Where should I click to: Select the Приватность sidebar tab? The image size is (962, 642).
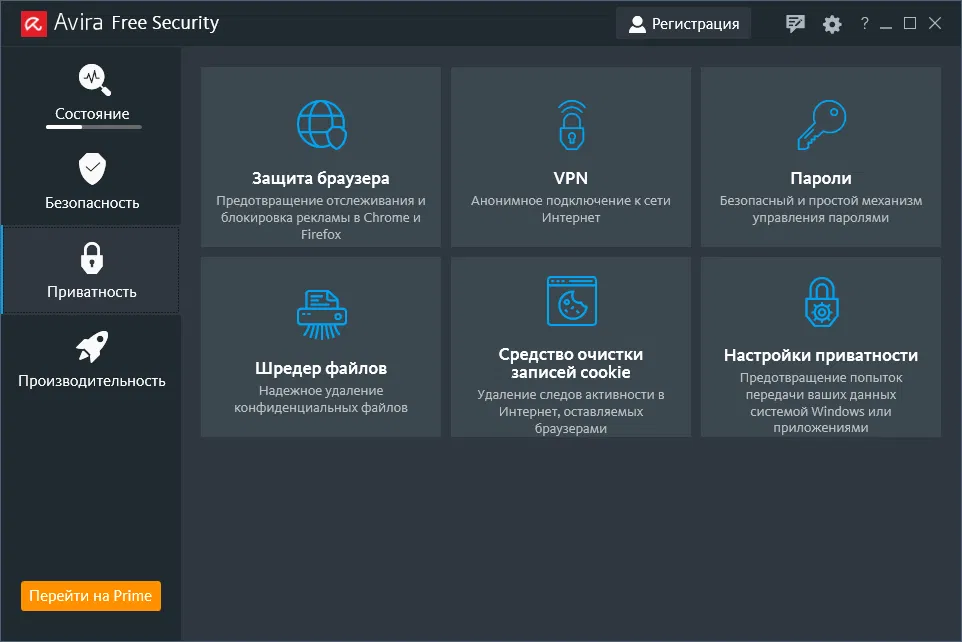(x=92, y=270)
